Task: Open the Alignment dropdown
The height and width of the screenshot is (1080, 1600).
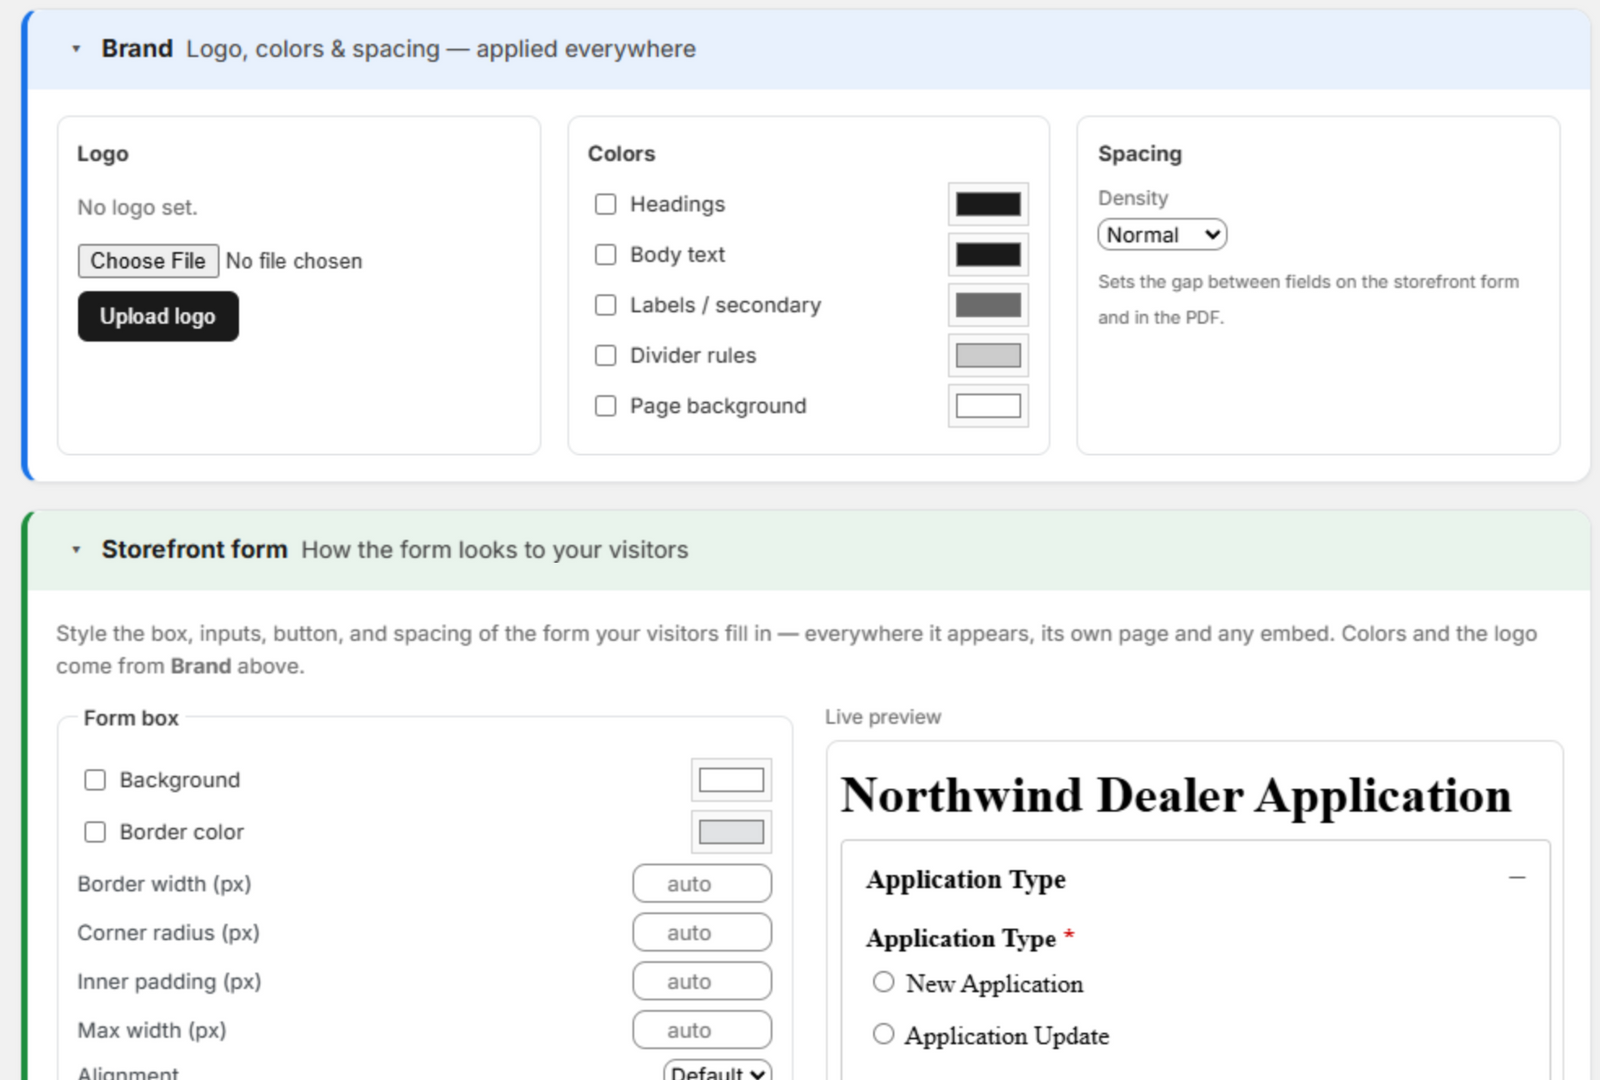Action: tap(717, 1071)
